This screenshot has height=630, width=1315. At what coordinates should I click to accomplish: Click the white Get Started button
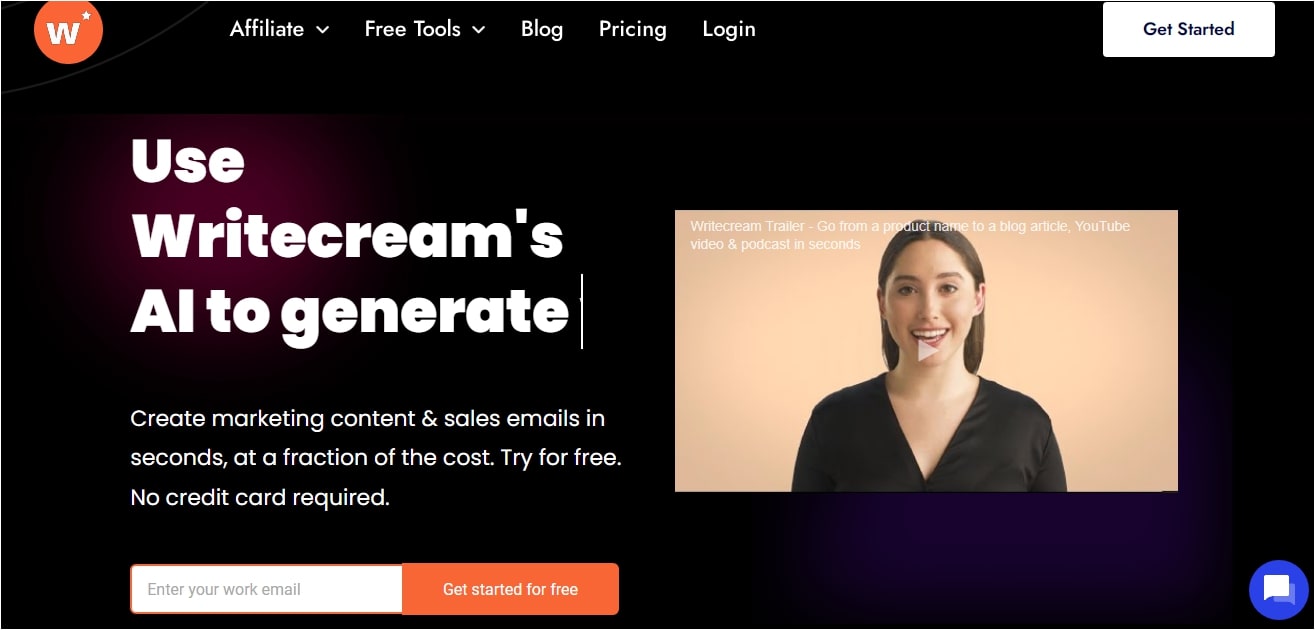coord(1188,29)
